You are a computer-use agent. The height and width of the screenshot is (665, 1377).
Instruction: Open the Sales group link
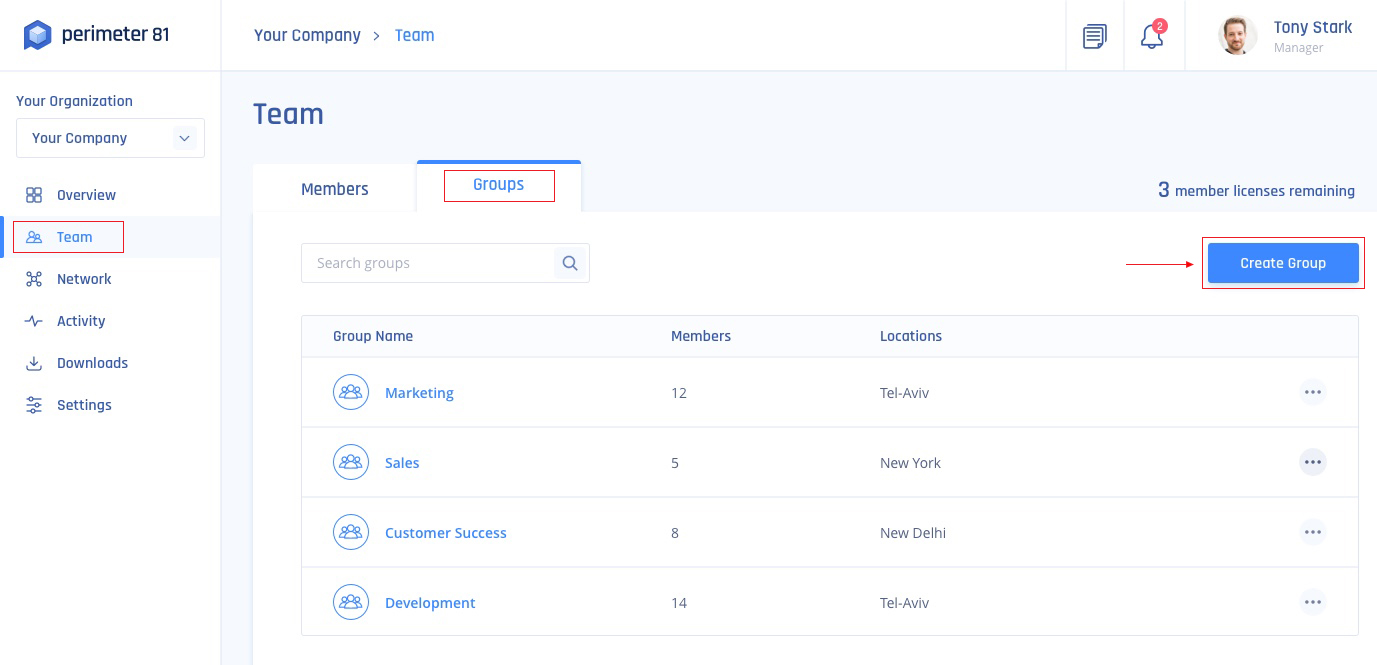[x=402, y=463]
